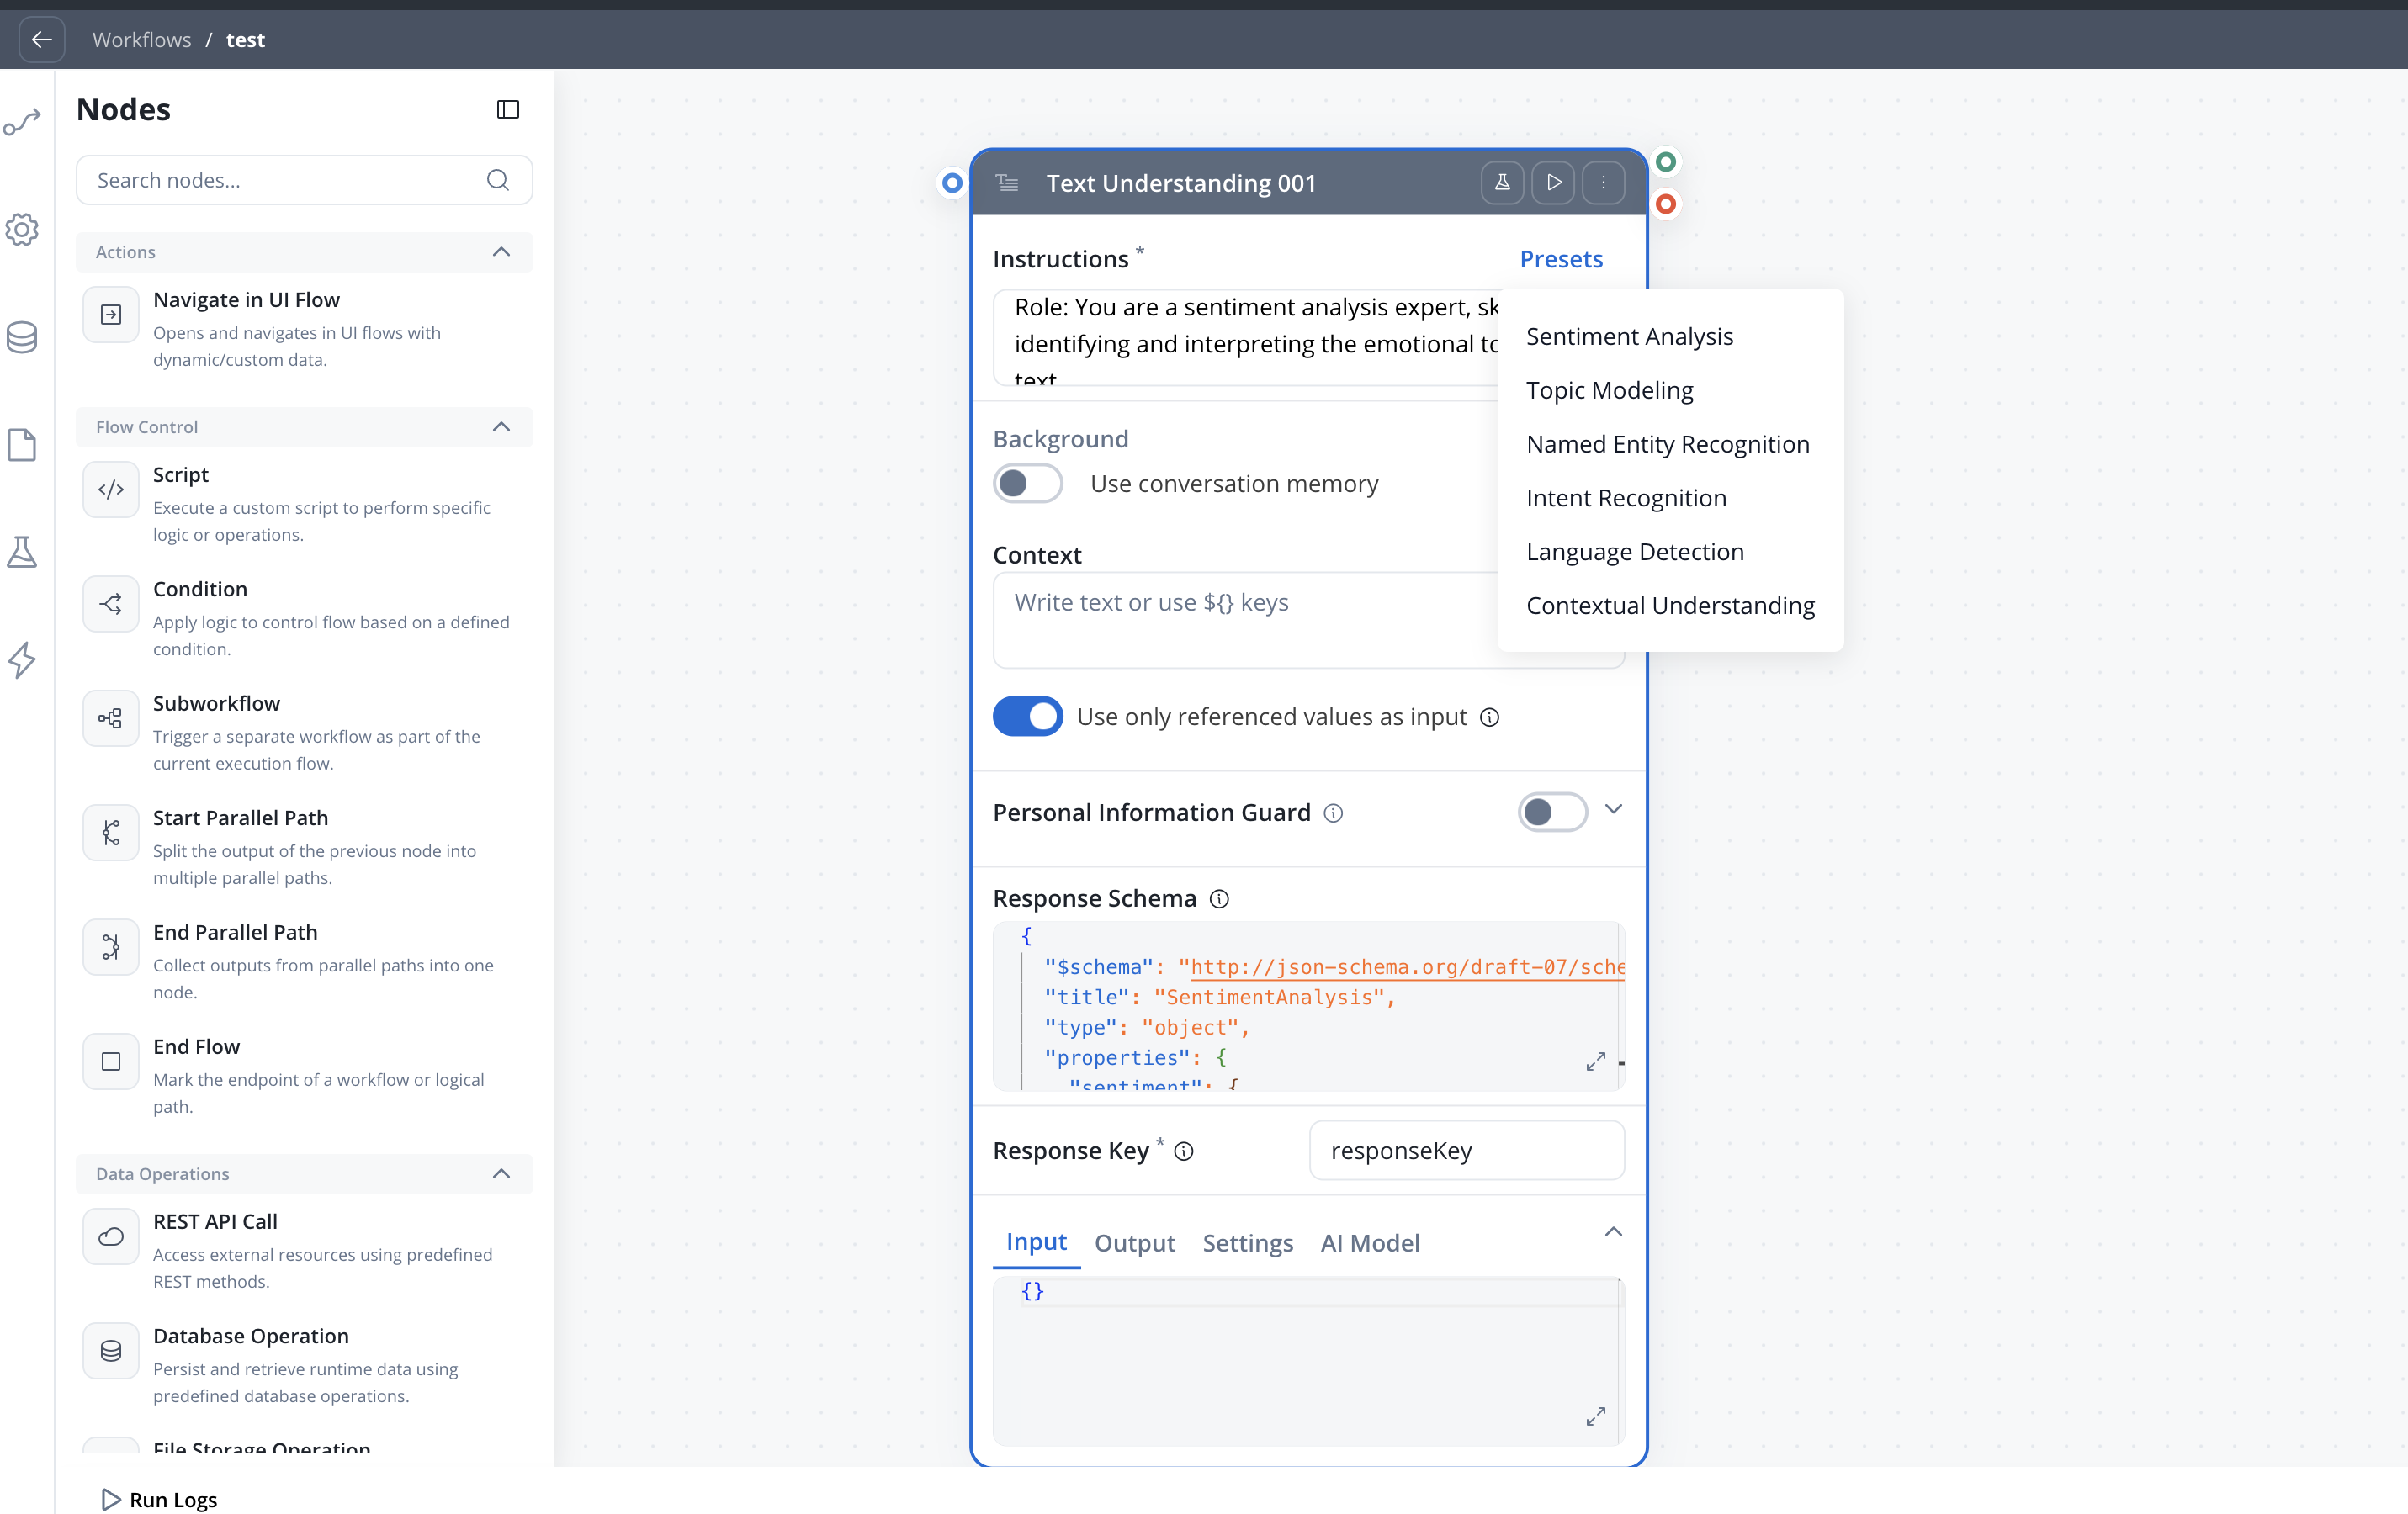Image resolution: width=2408 pixels, height=1514 pixels.
Task: Run the Text Understanding node play icon
Action: point(1553,183)
